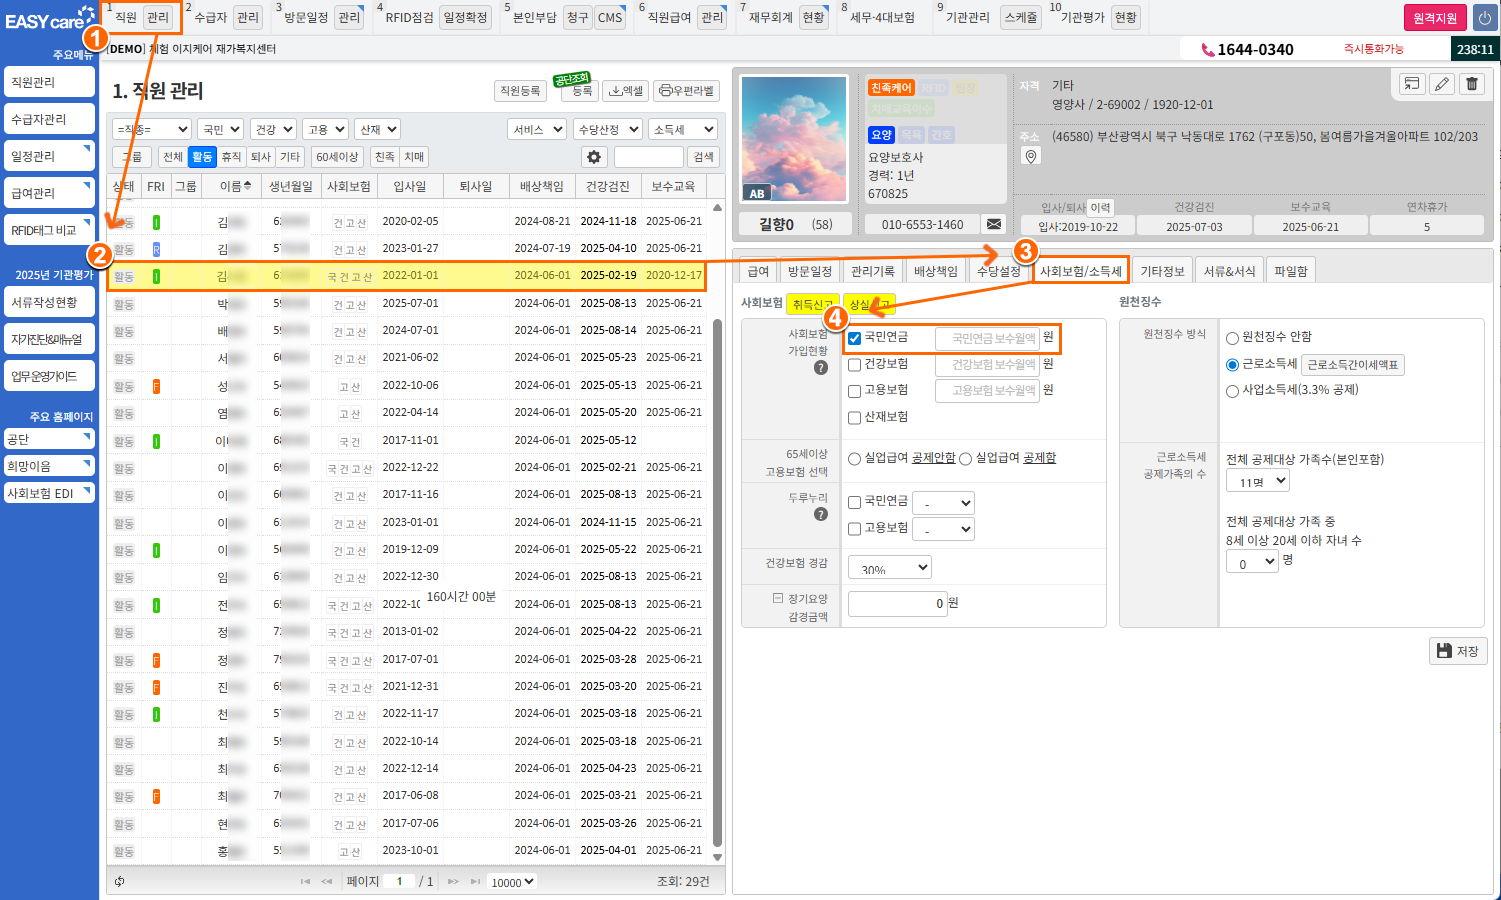Click the refresh icon below the staff list
This screenshot has height=900, width=1501.
point(120,881)
